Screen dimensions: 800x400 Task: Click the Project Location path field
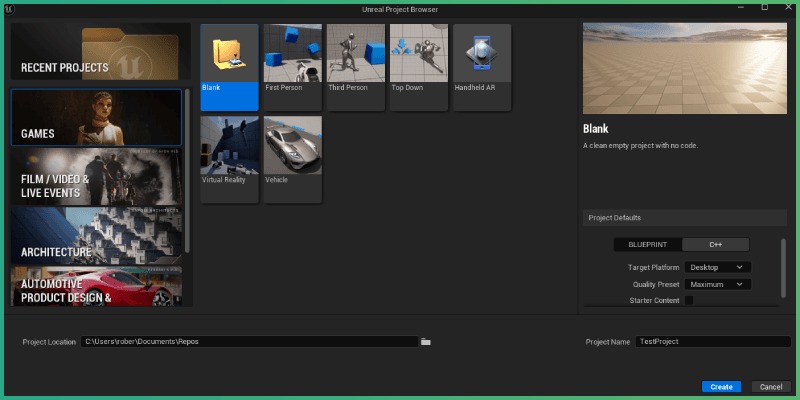(249, 342)
